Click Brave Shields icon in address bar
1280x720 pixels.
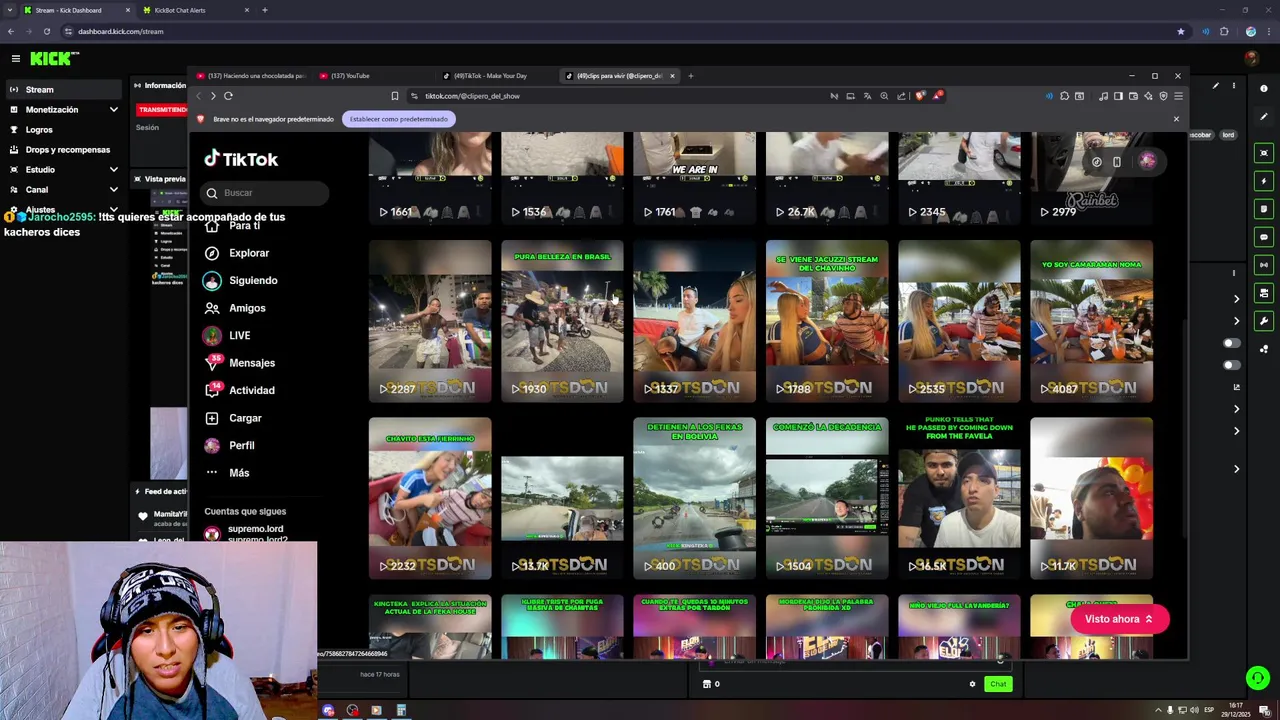tap(920, 96)
